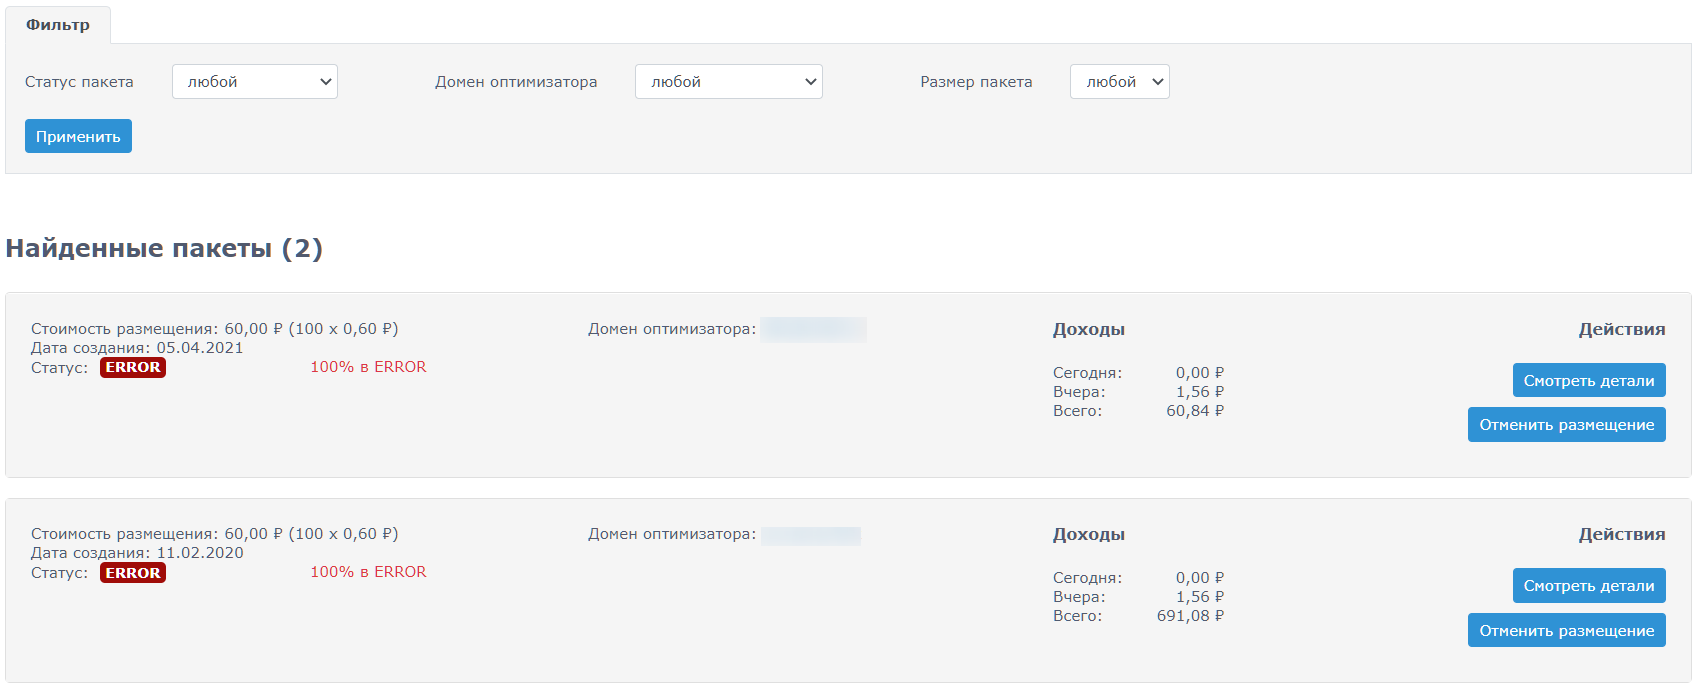Click the Статус пакета filter label
Screen dimensions: 1694x689
[79, 82]
